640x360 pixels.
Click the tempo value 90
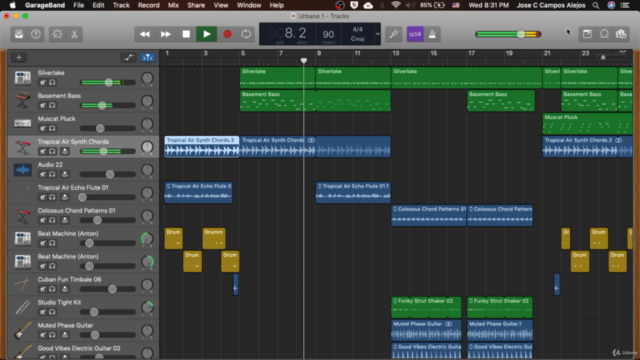point(329,34)
